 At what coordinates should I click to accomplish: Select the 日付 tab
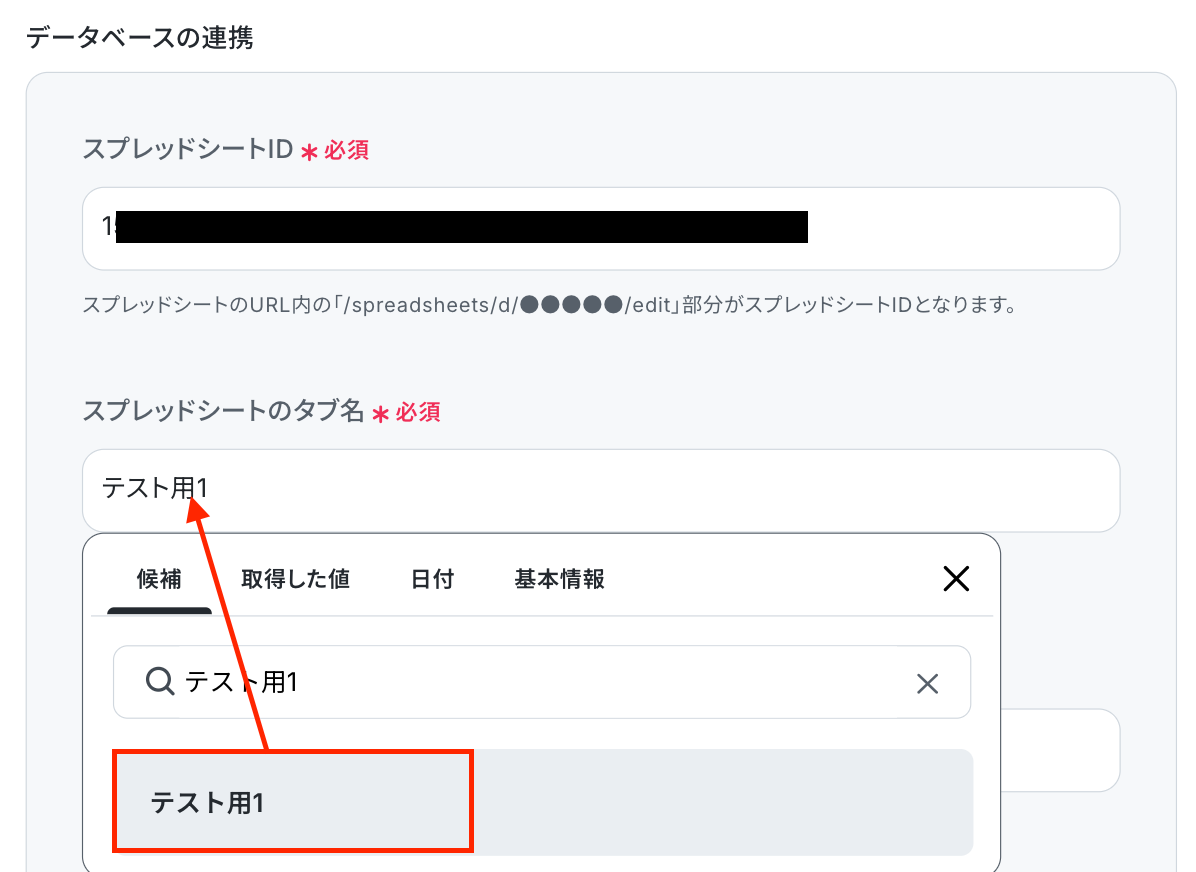pos(432,579)
